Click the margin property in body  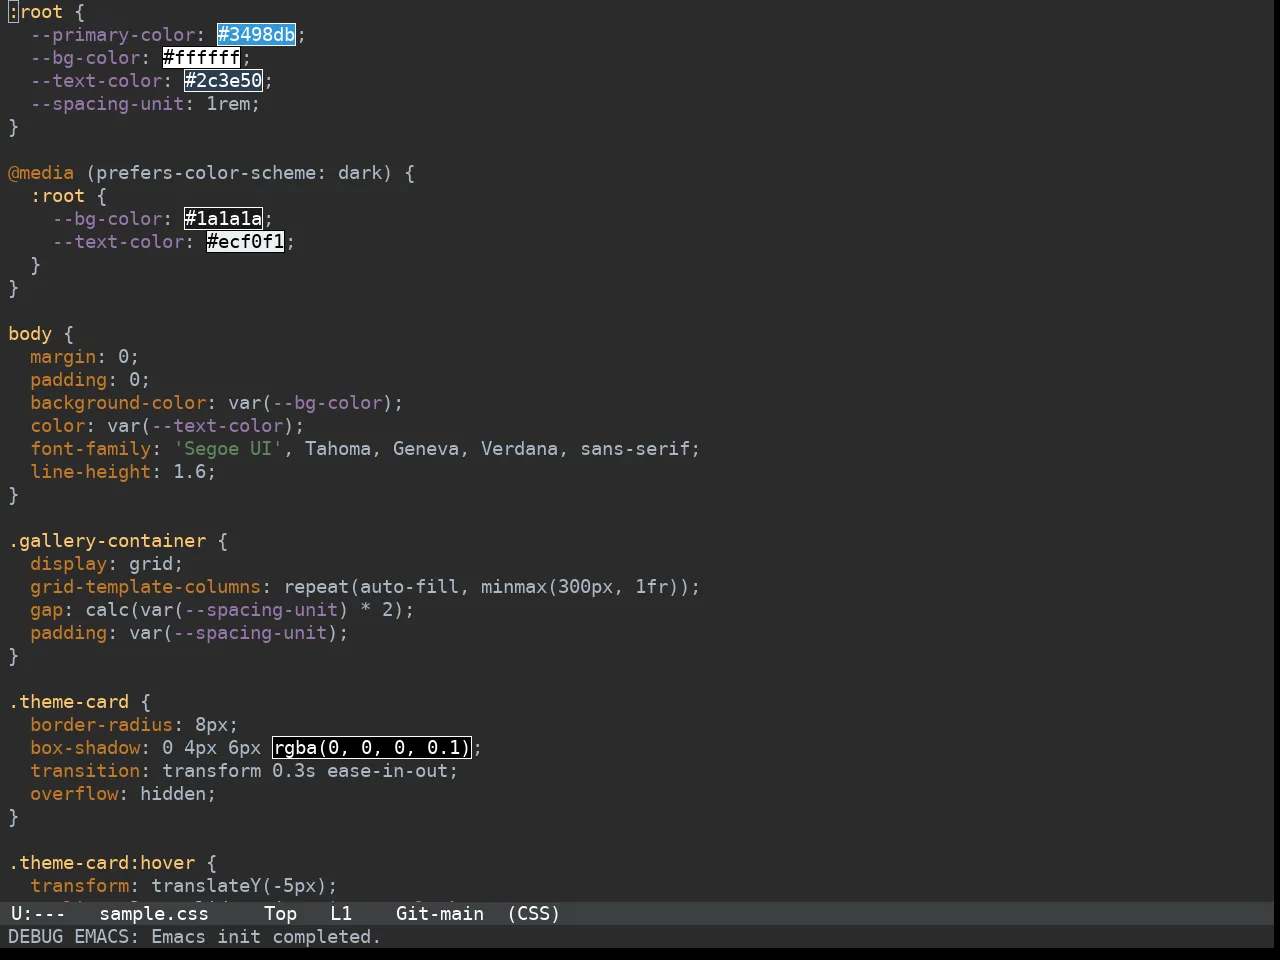[63, 357]
